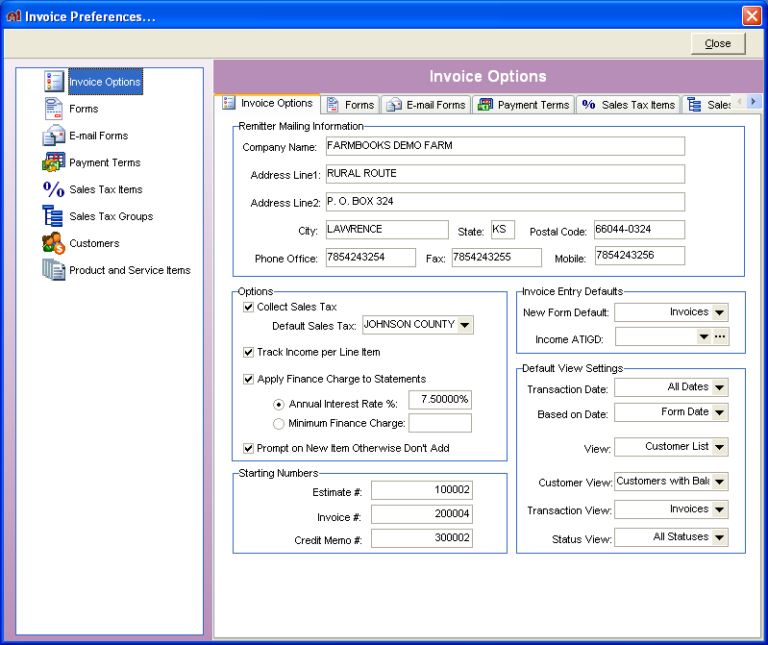Open Income ATIGD lookup with ellipsis button
Screen dimensions: 768x645
[720, 336]
